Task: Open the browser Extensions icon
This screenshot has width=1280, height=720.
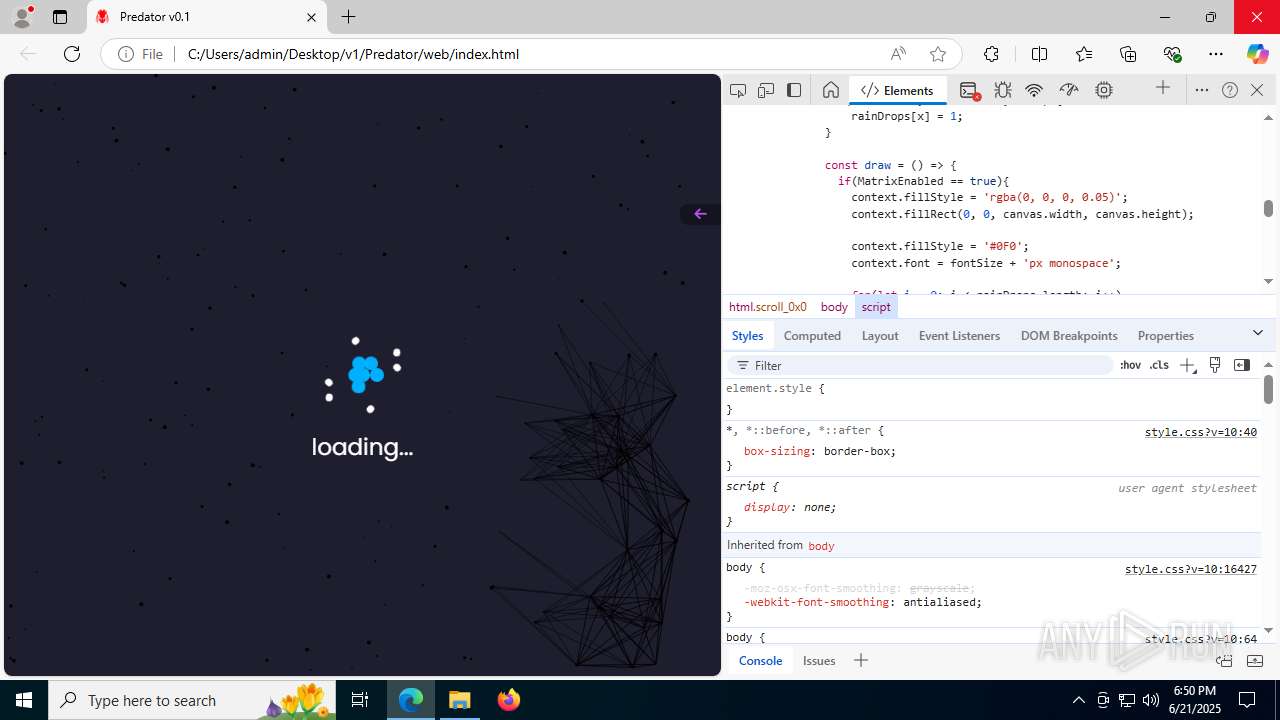Action: coord(991,54)
